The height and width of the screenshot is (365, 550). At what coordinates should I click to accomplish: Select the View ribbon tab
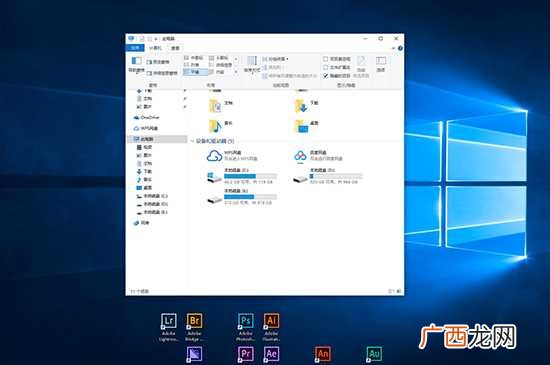pyautogui.click(x=175, y=48)
